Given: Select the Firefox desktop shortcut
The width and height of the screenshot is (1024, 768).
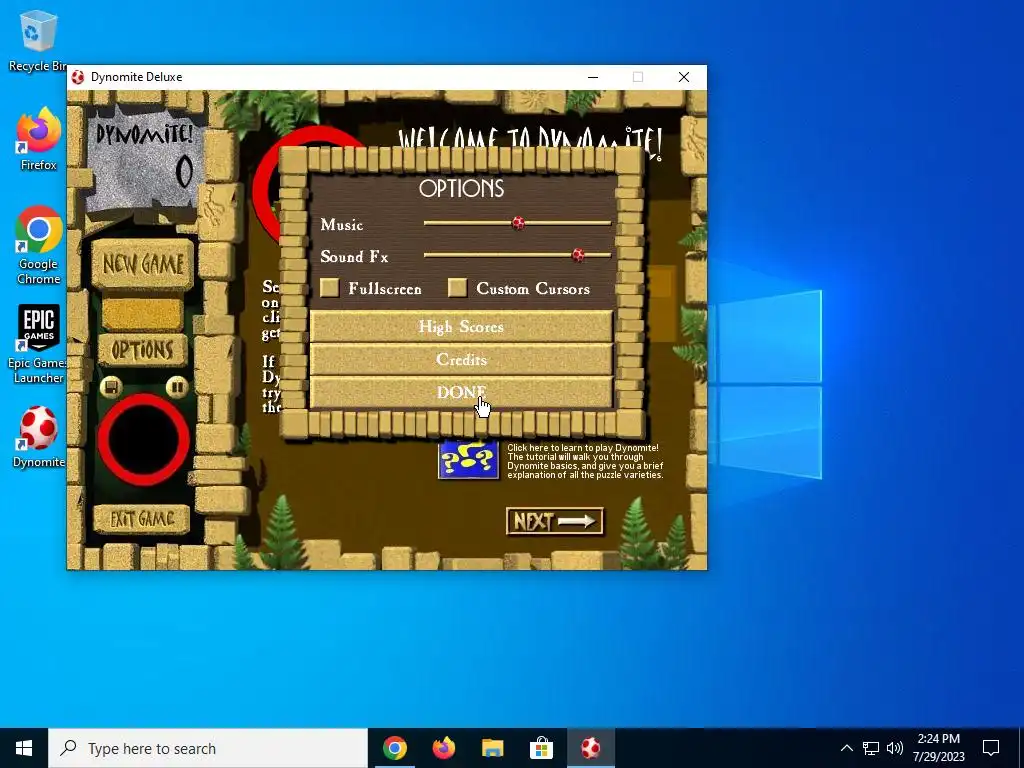Looking at the screenshot, I should click(x=38, y=139).
